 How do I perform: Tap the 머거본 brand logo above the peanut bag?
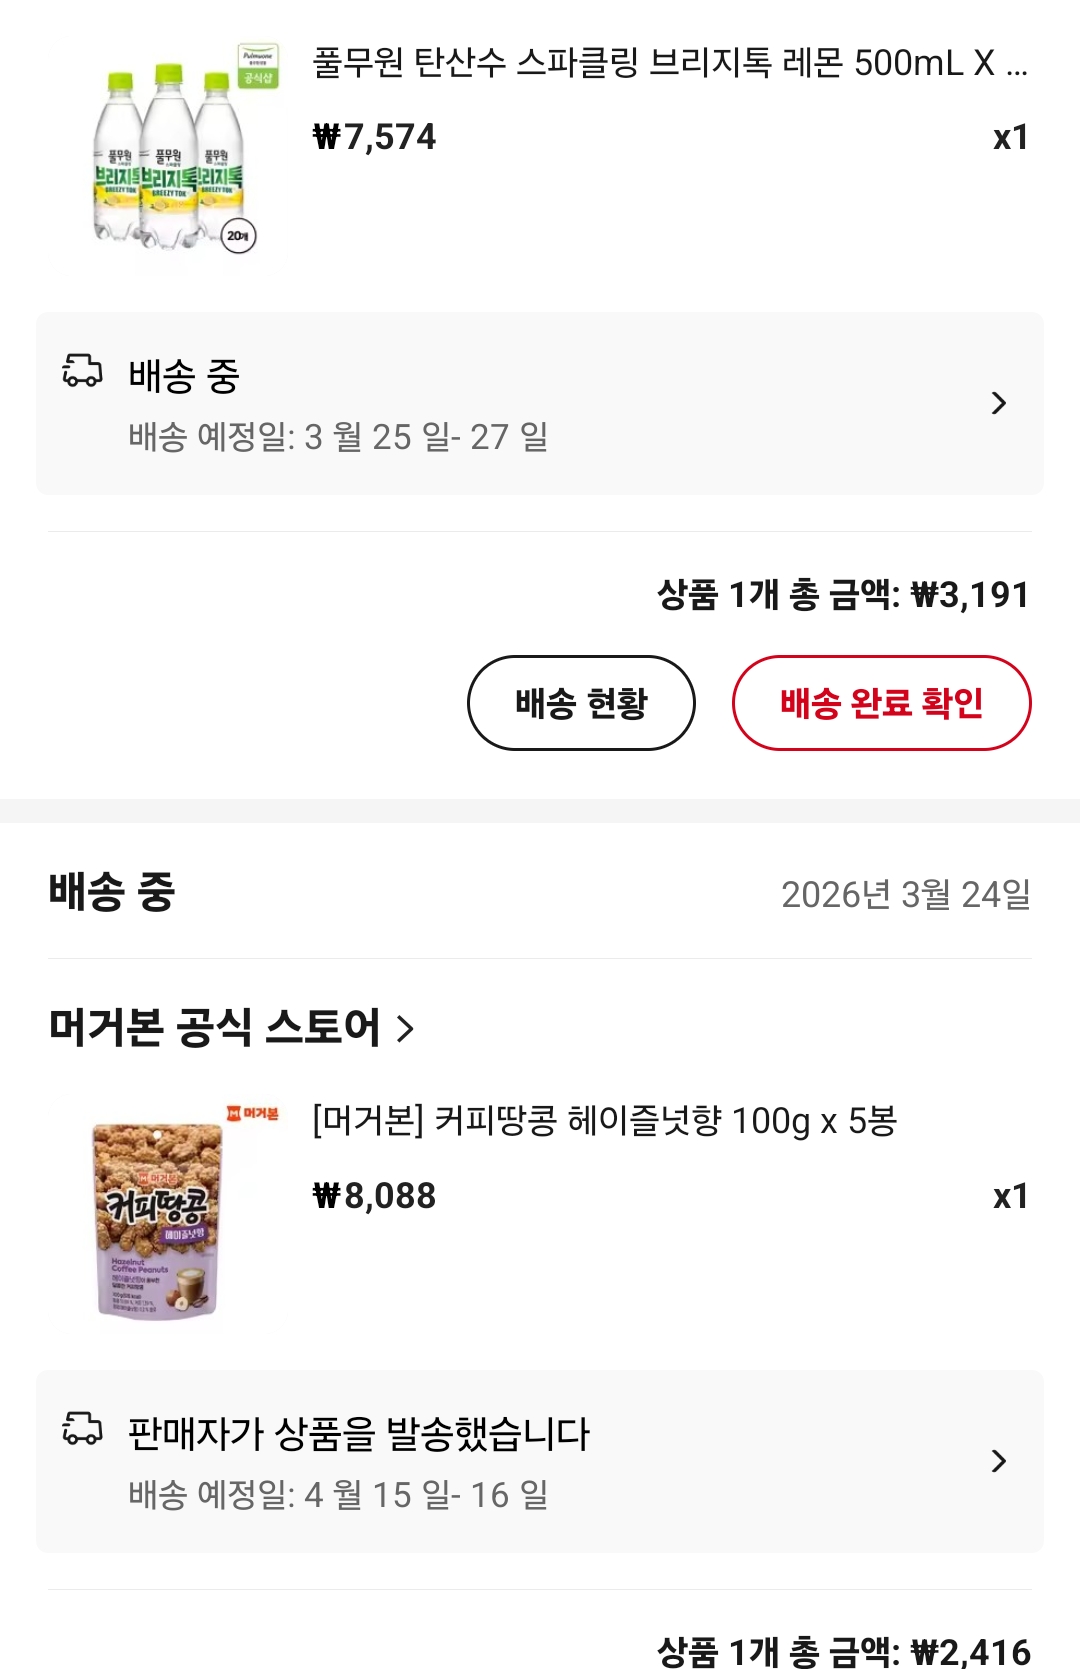pos(252,1113)
